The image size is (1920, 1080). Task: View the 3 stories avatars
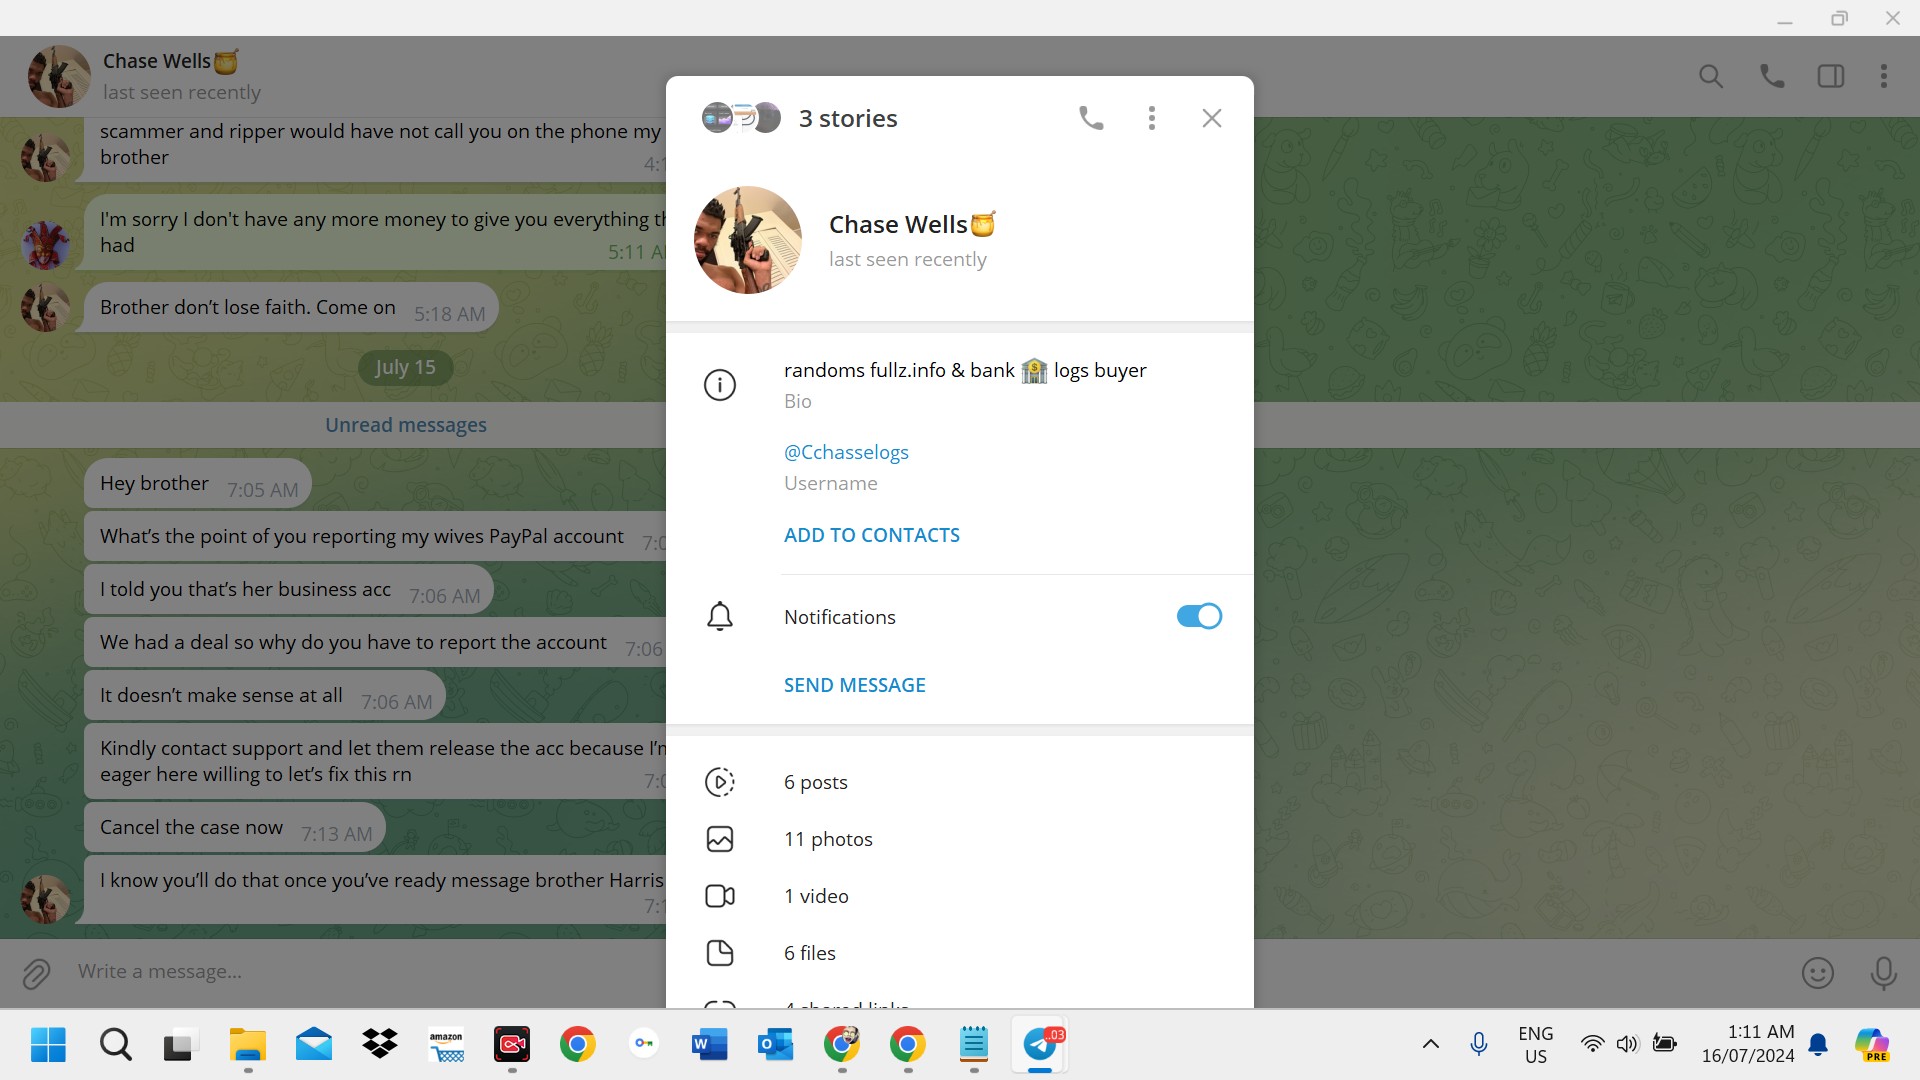click(x=741, y=118)
